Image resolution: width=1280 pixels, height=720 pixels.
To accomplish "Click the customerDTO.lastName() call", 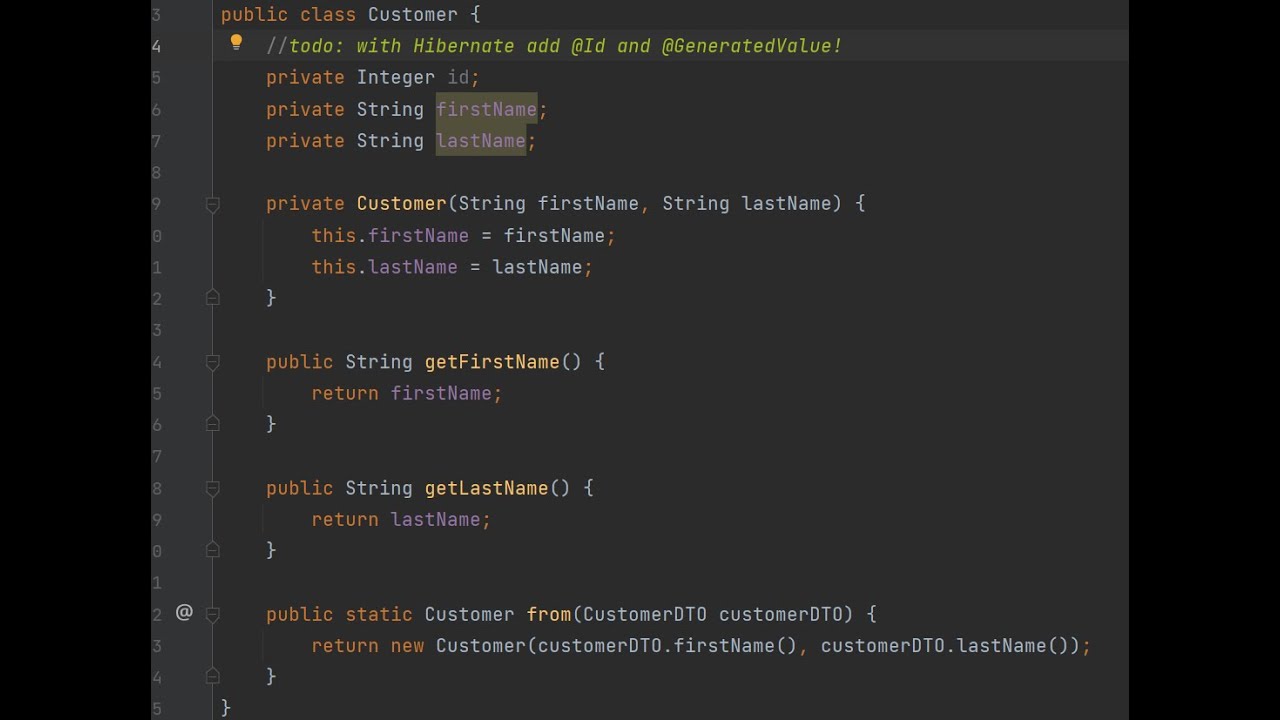I will (x=945, y=646).
